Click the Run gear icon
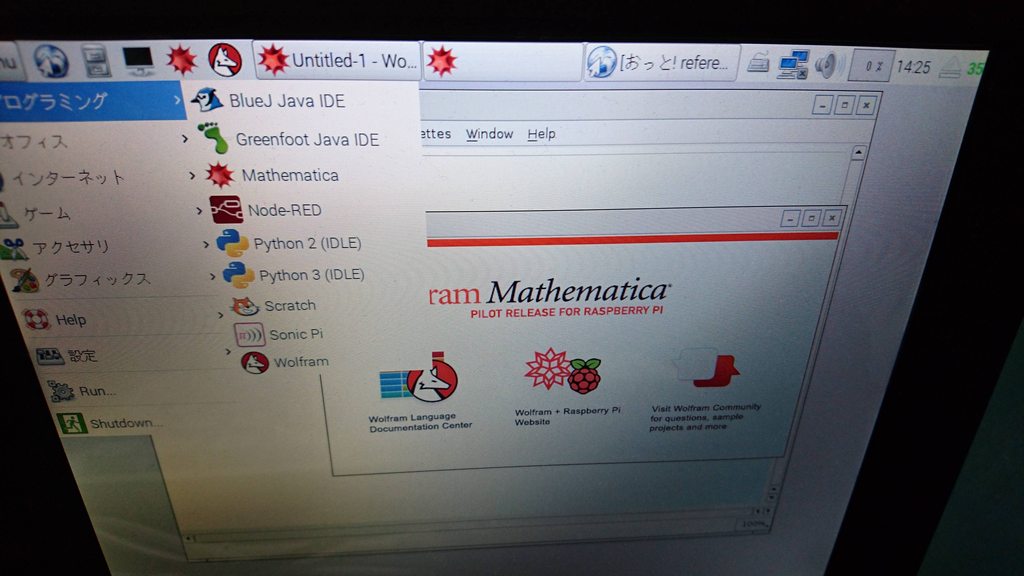The height and width of the screenshot is (576, 1024). tap(61, 391)
